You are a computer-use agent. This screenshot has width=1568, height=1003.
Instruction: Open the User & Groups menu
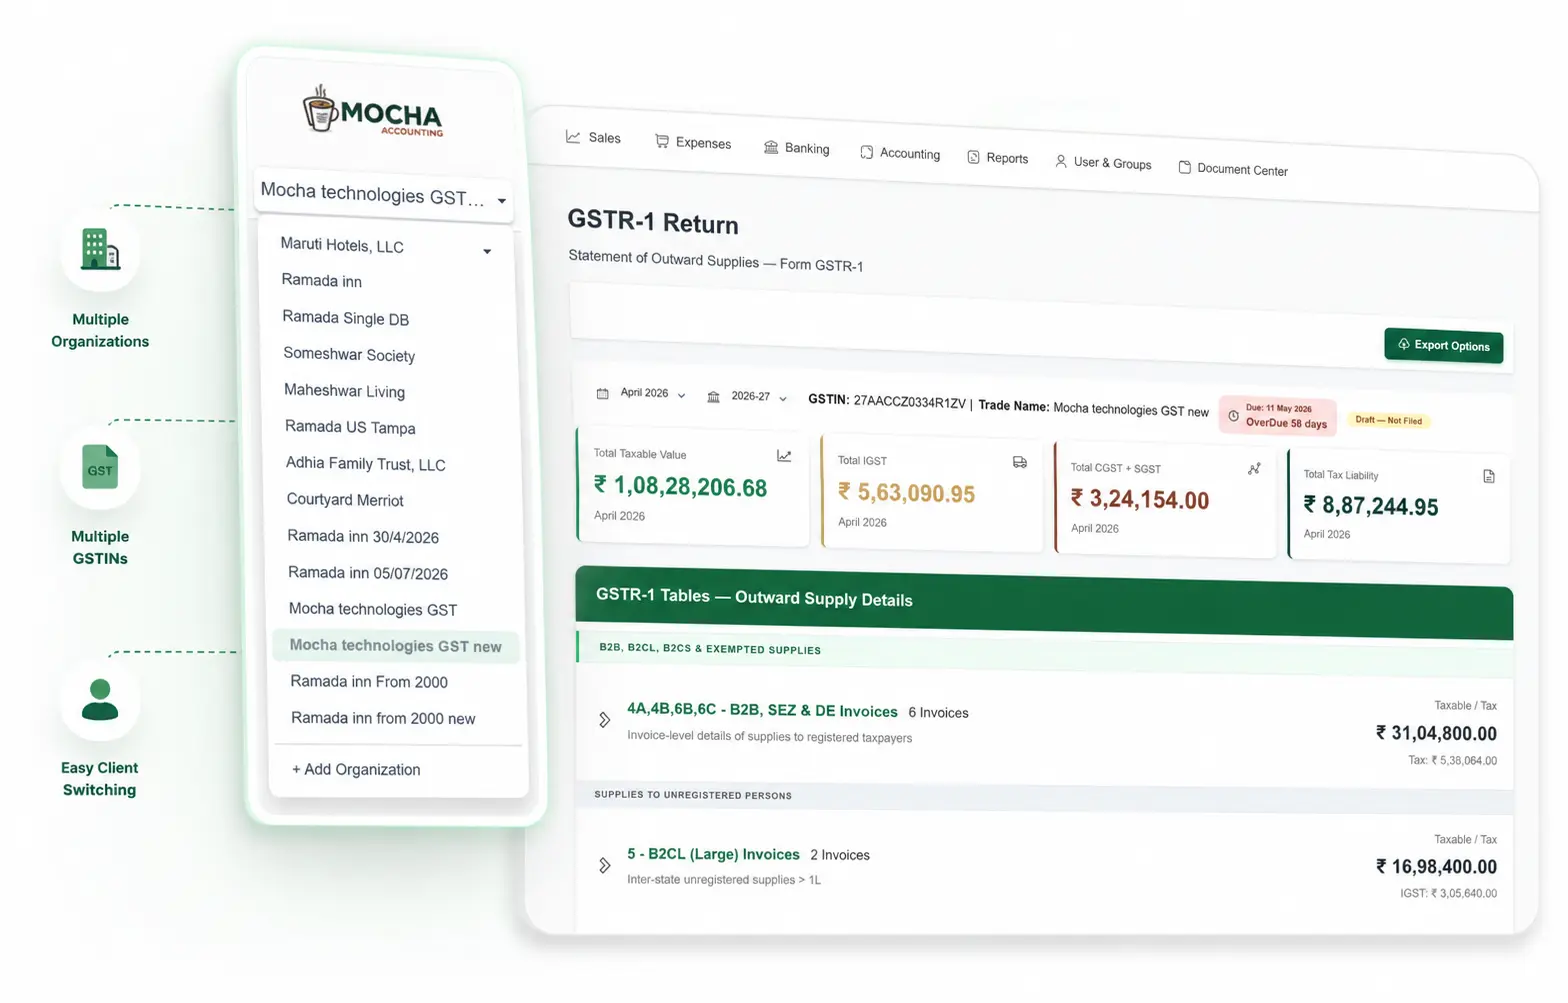pos(1103,162)
